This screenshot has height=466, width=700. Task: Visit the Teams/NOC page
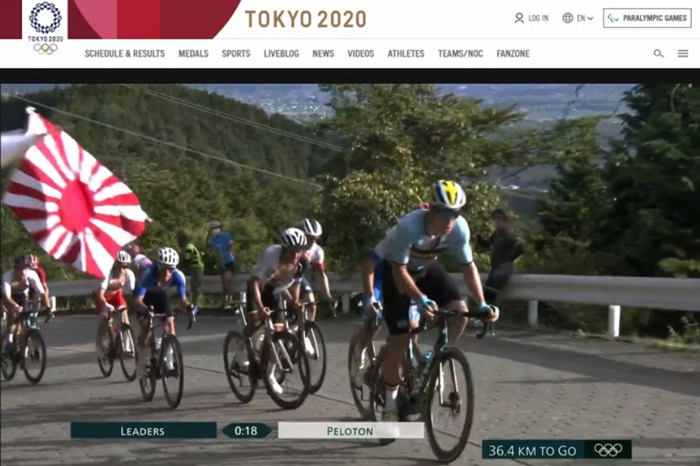(x=460, y=54)
